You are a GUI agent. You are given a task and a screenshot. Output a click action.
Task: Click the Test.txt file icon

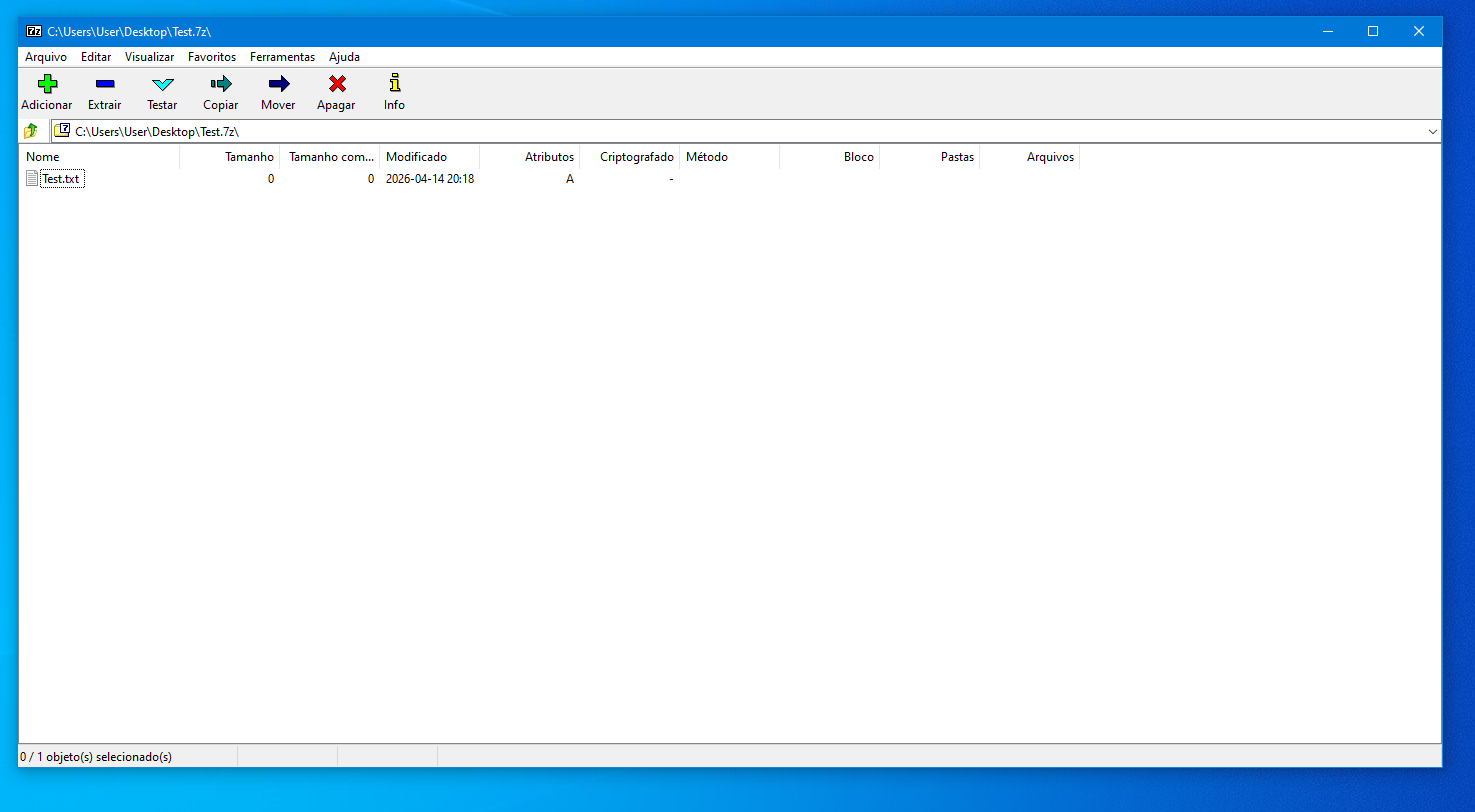[x=32, y=179]
